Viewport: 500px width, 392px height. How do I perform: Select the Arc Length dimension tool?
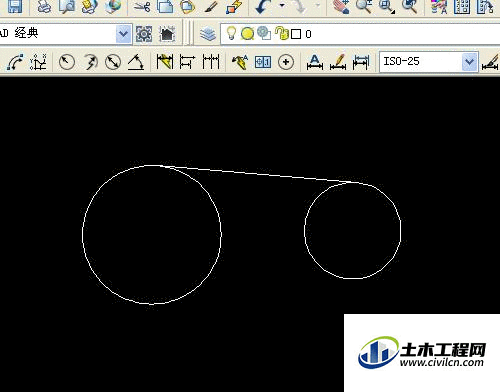click(x=15, y=62)
